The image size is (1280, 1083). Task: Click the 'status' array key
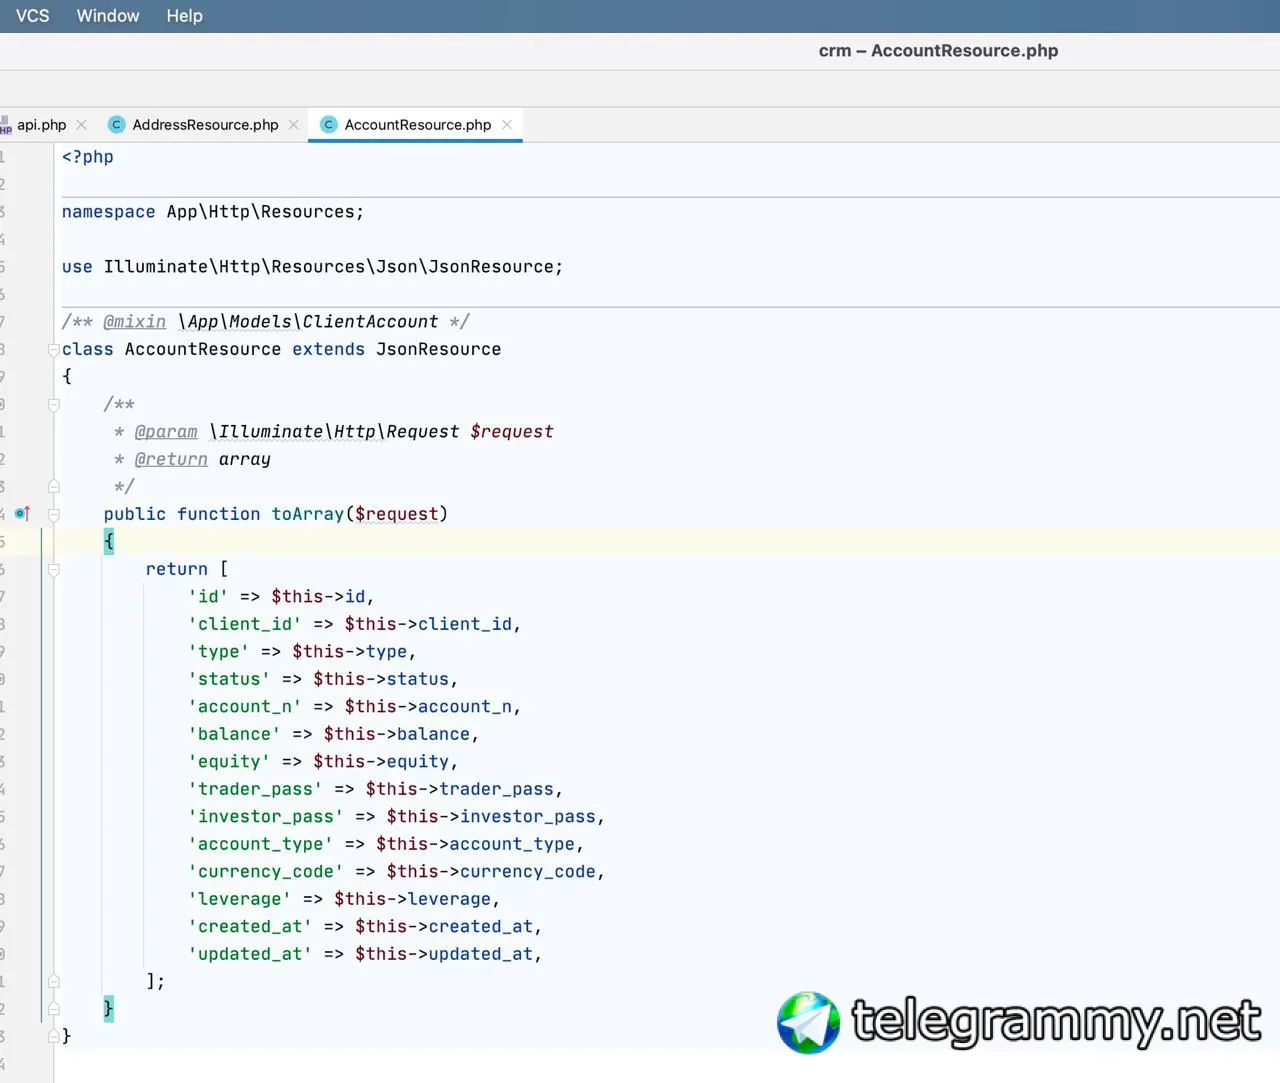(229, 680)
